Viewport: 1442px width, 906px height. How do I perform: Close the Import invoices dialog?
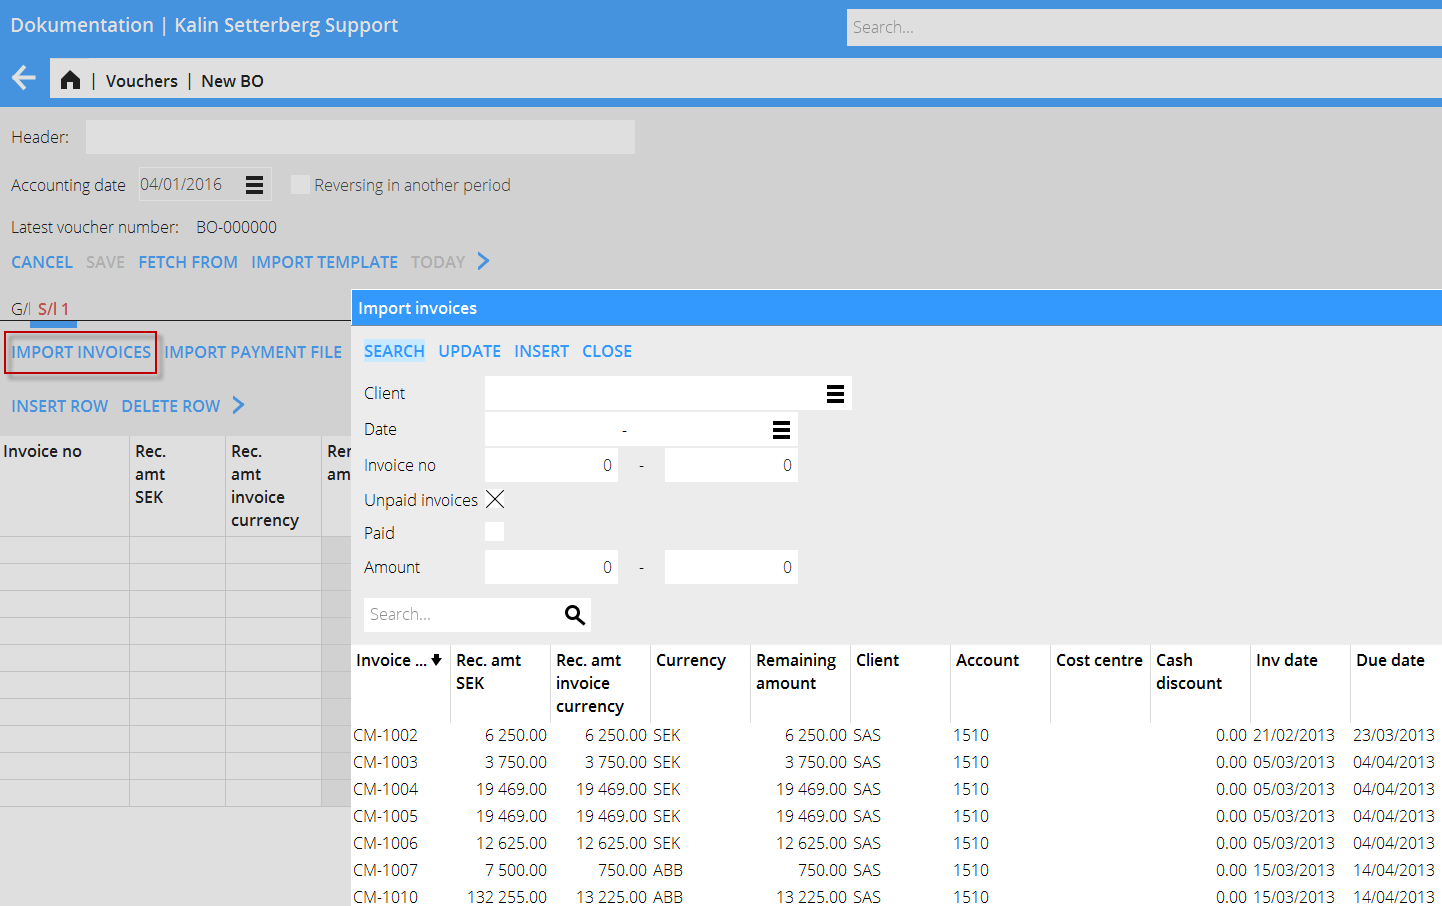607,351
